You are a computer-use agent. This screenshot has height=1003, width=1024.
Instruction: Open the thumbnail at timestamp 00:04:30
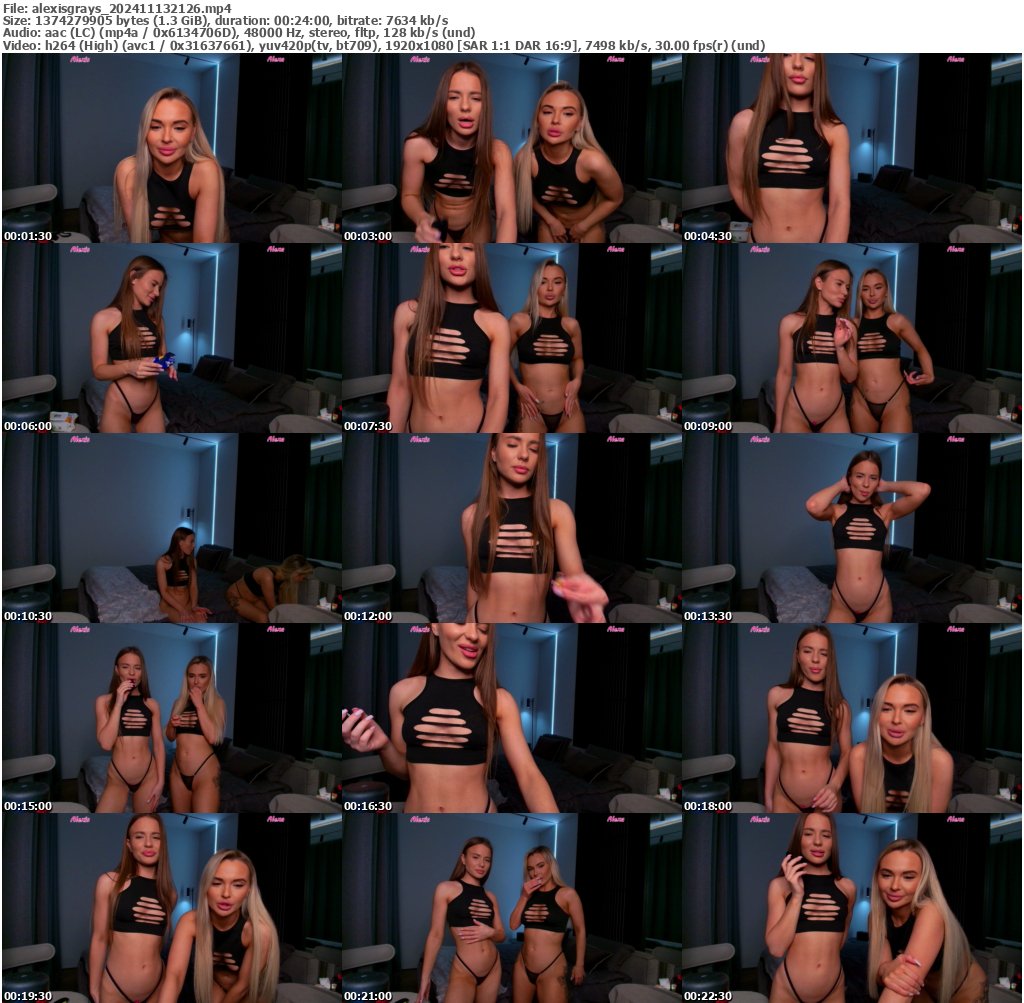852,145
